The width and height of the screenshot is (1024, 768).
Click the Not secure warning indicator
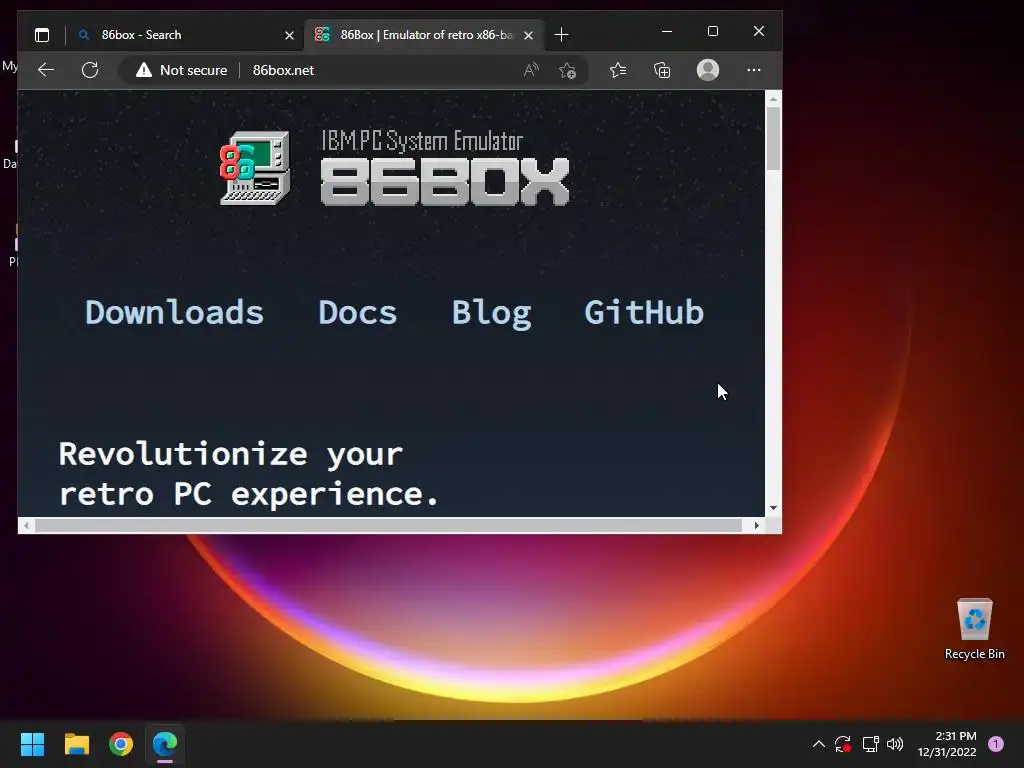182,70
